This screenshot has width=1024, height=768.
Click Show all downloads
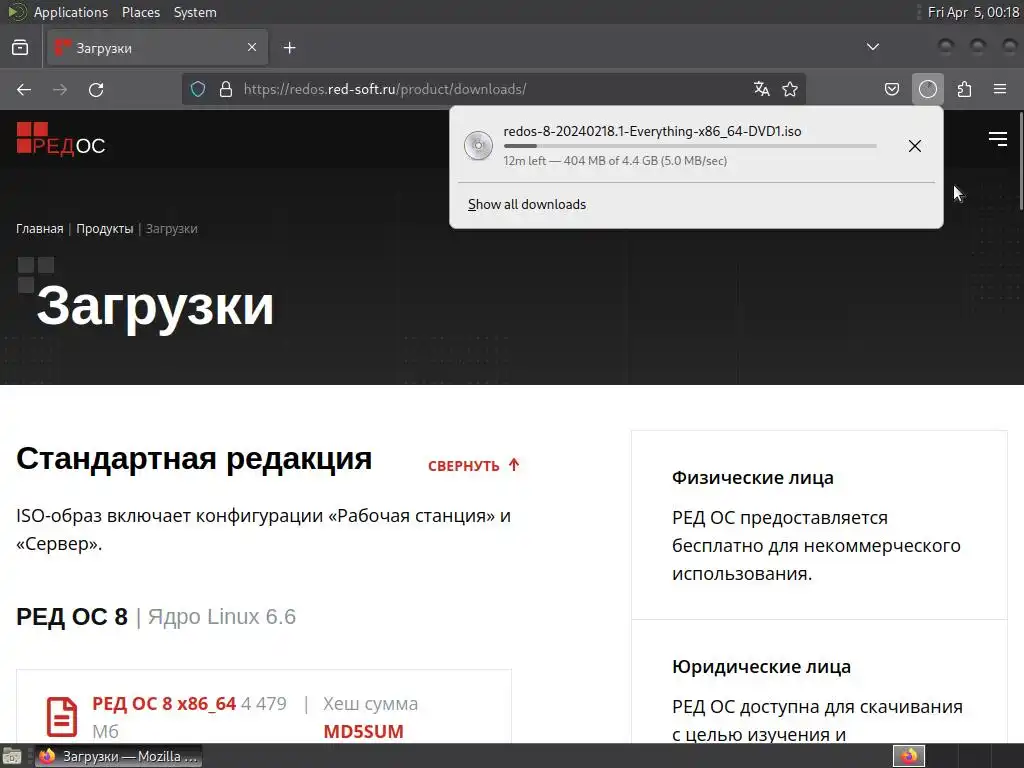[x=526, y=204]
